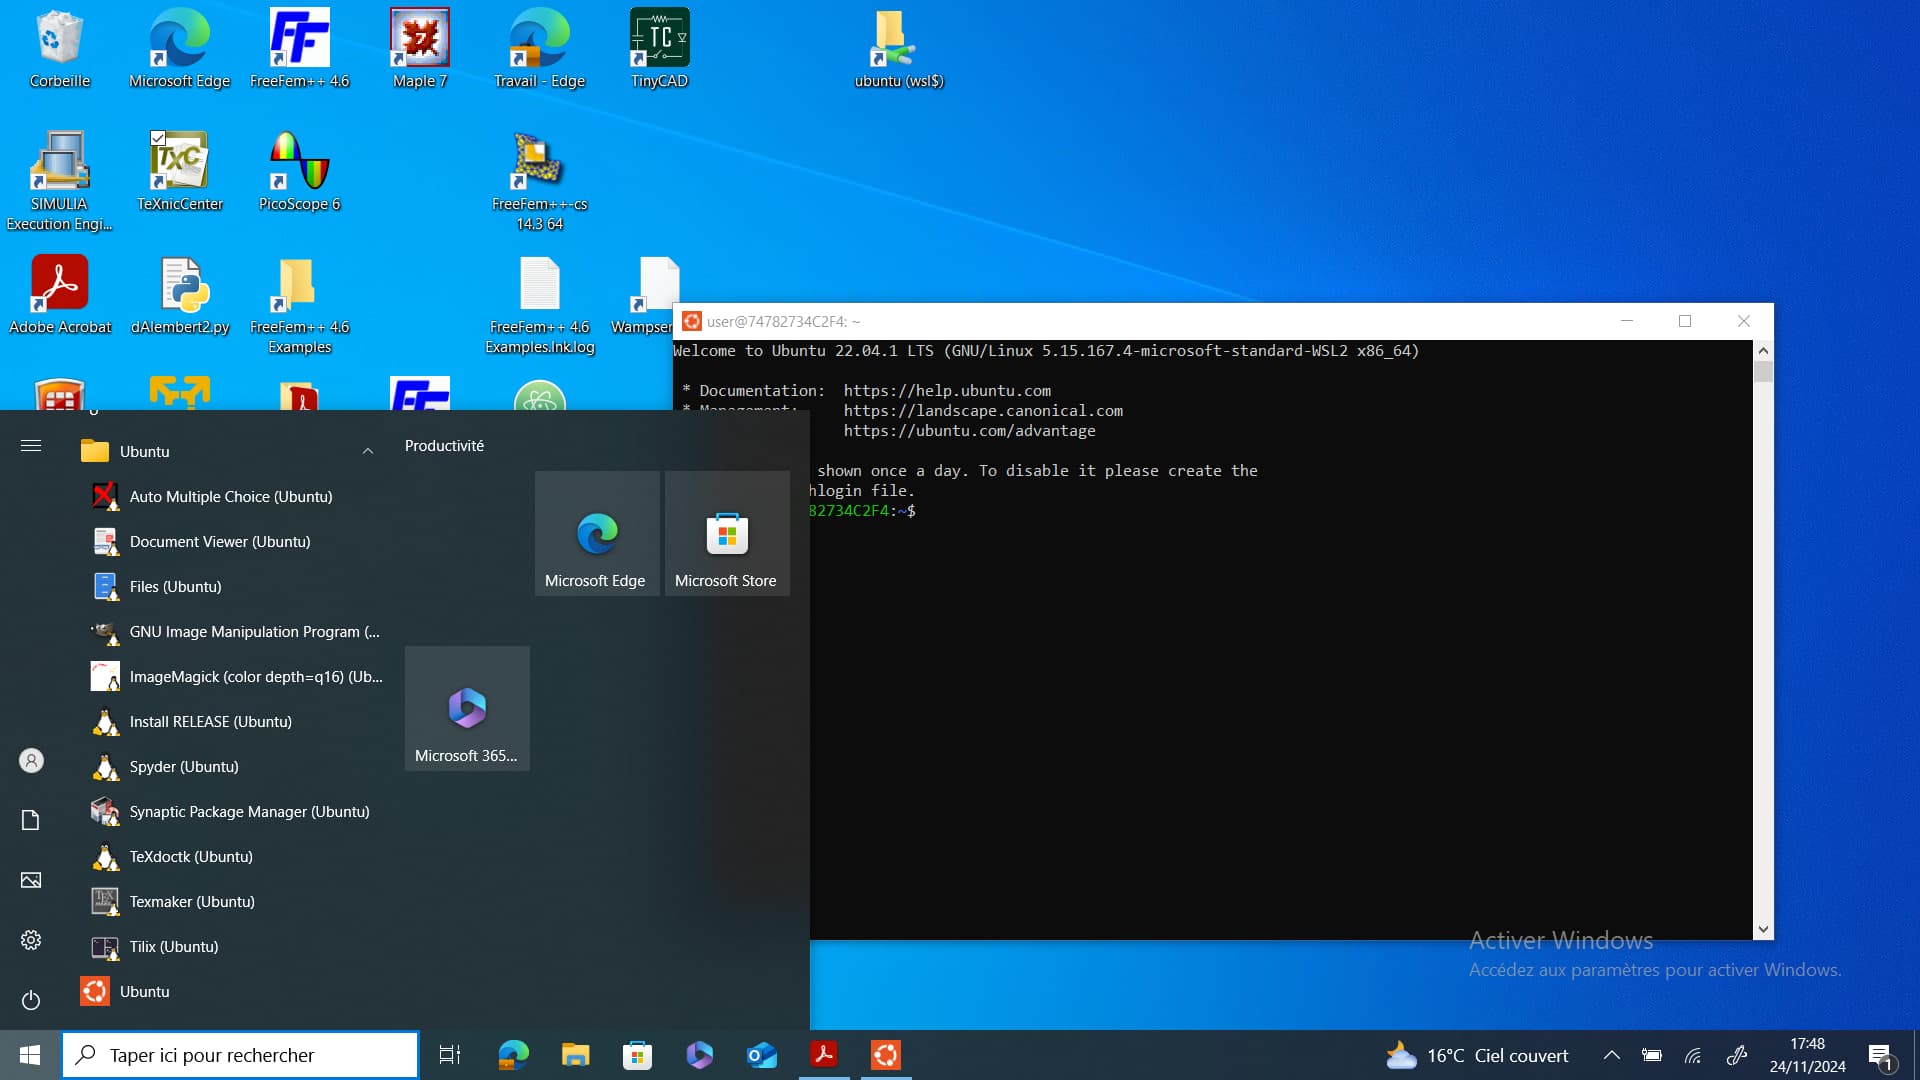The image size is (1920, 1080).
Task: Open Microsoft Store tile
Action: (727, 533)
